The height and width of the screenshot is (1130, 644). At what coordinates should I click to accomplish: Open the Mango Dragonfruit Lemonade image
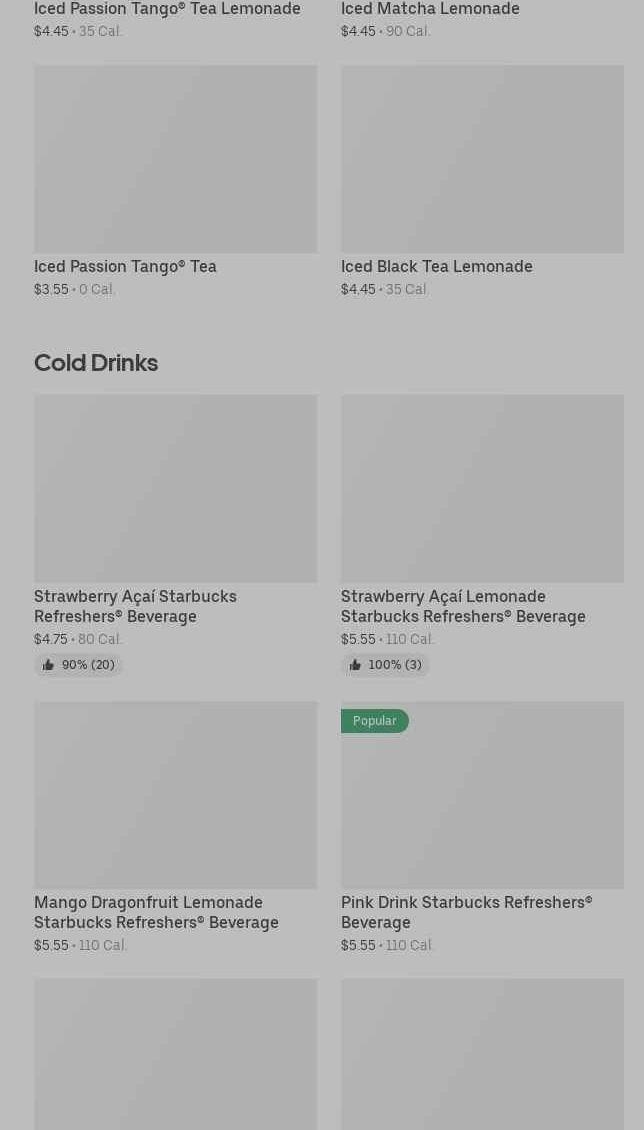pos(175,795)
